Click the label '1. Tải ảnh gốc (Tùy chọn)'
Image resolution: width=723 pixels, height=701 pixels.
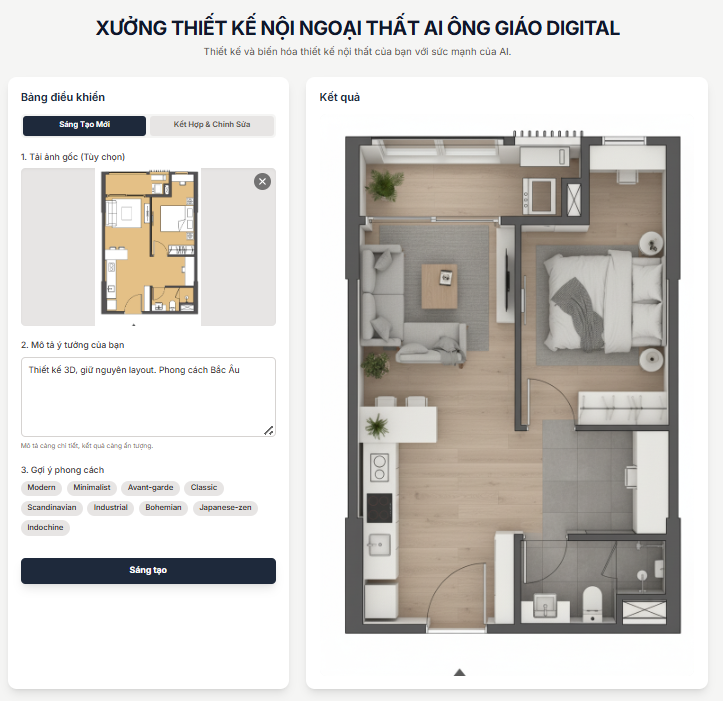[73, 157]
